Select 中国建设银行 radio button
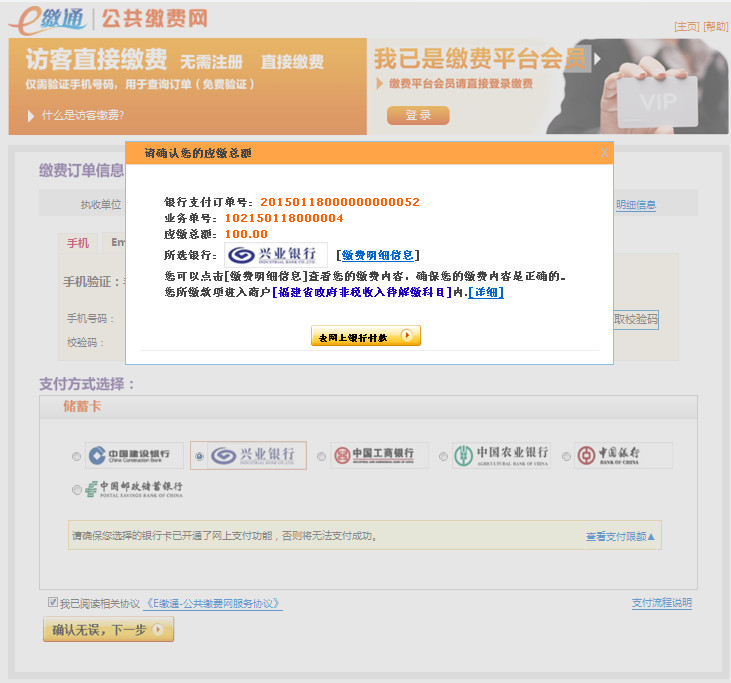This screenshot has width=731, height=683. [x=76, y=456]
